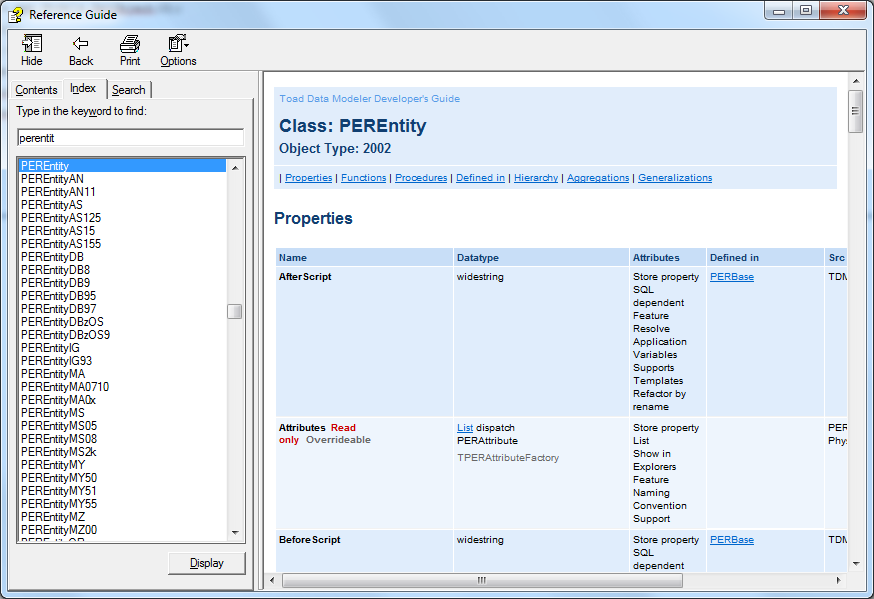Select PEREntityMZ00 entry
The height and width of the screenshot is (599, 874).
[59, 529]
